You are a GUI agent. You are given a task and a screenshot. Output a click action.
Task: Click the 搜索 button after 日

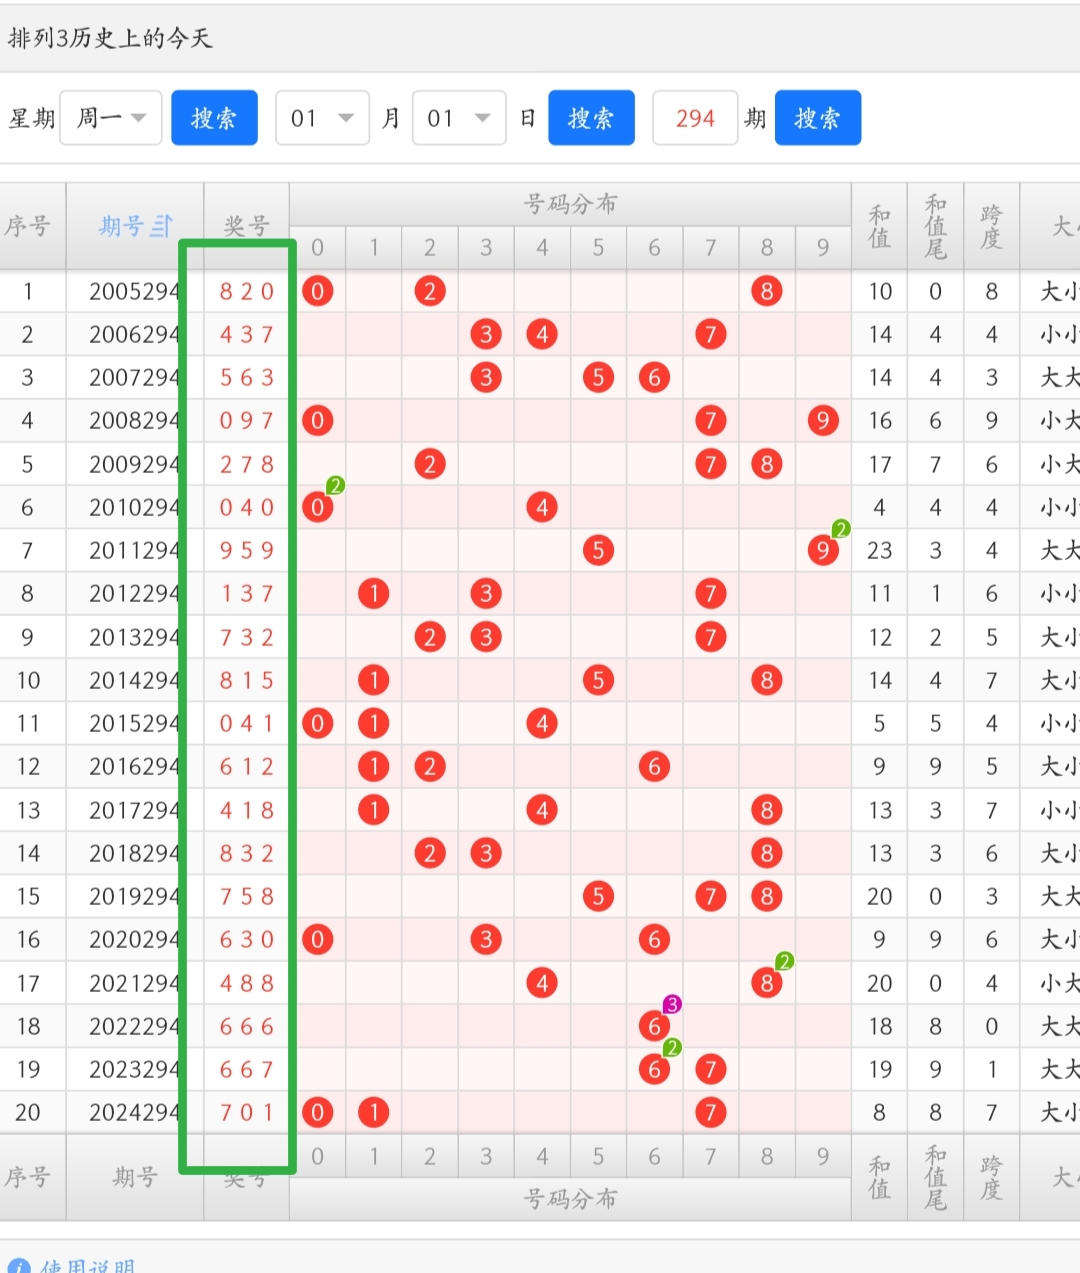[x=591, y=118]
